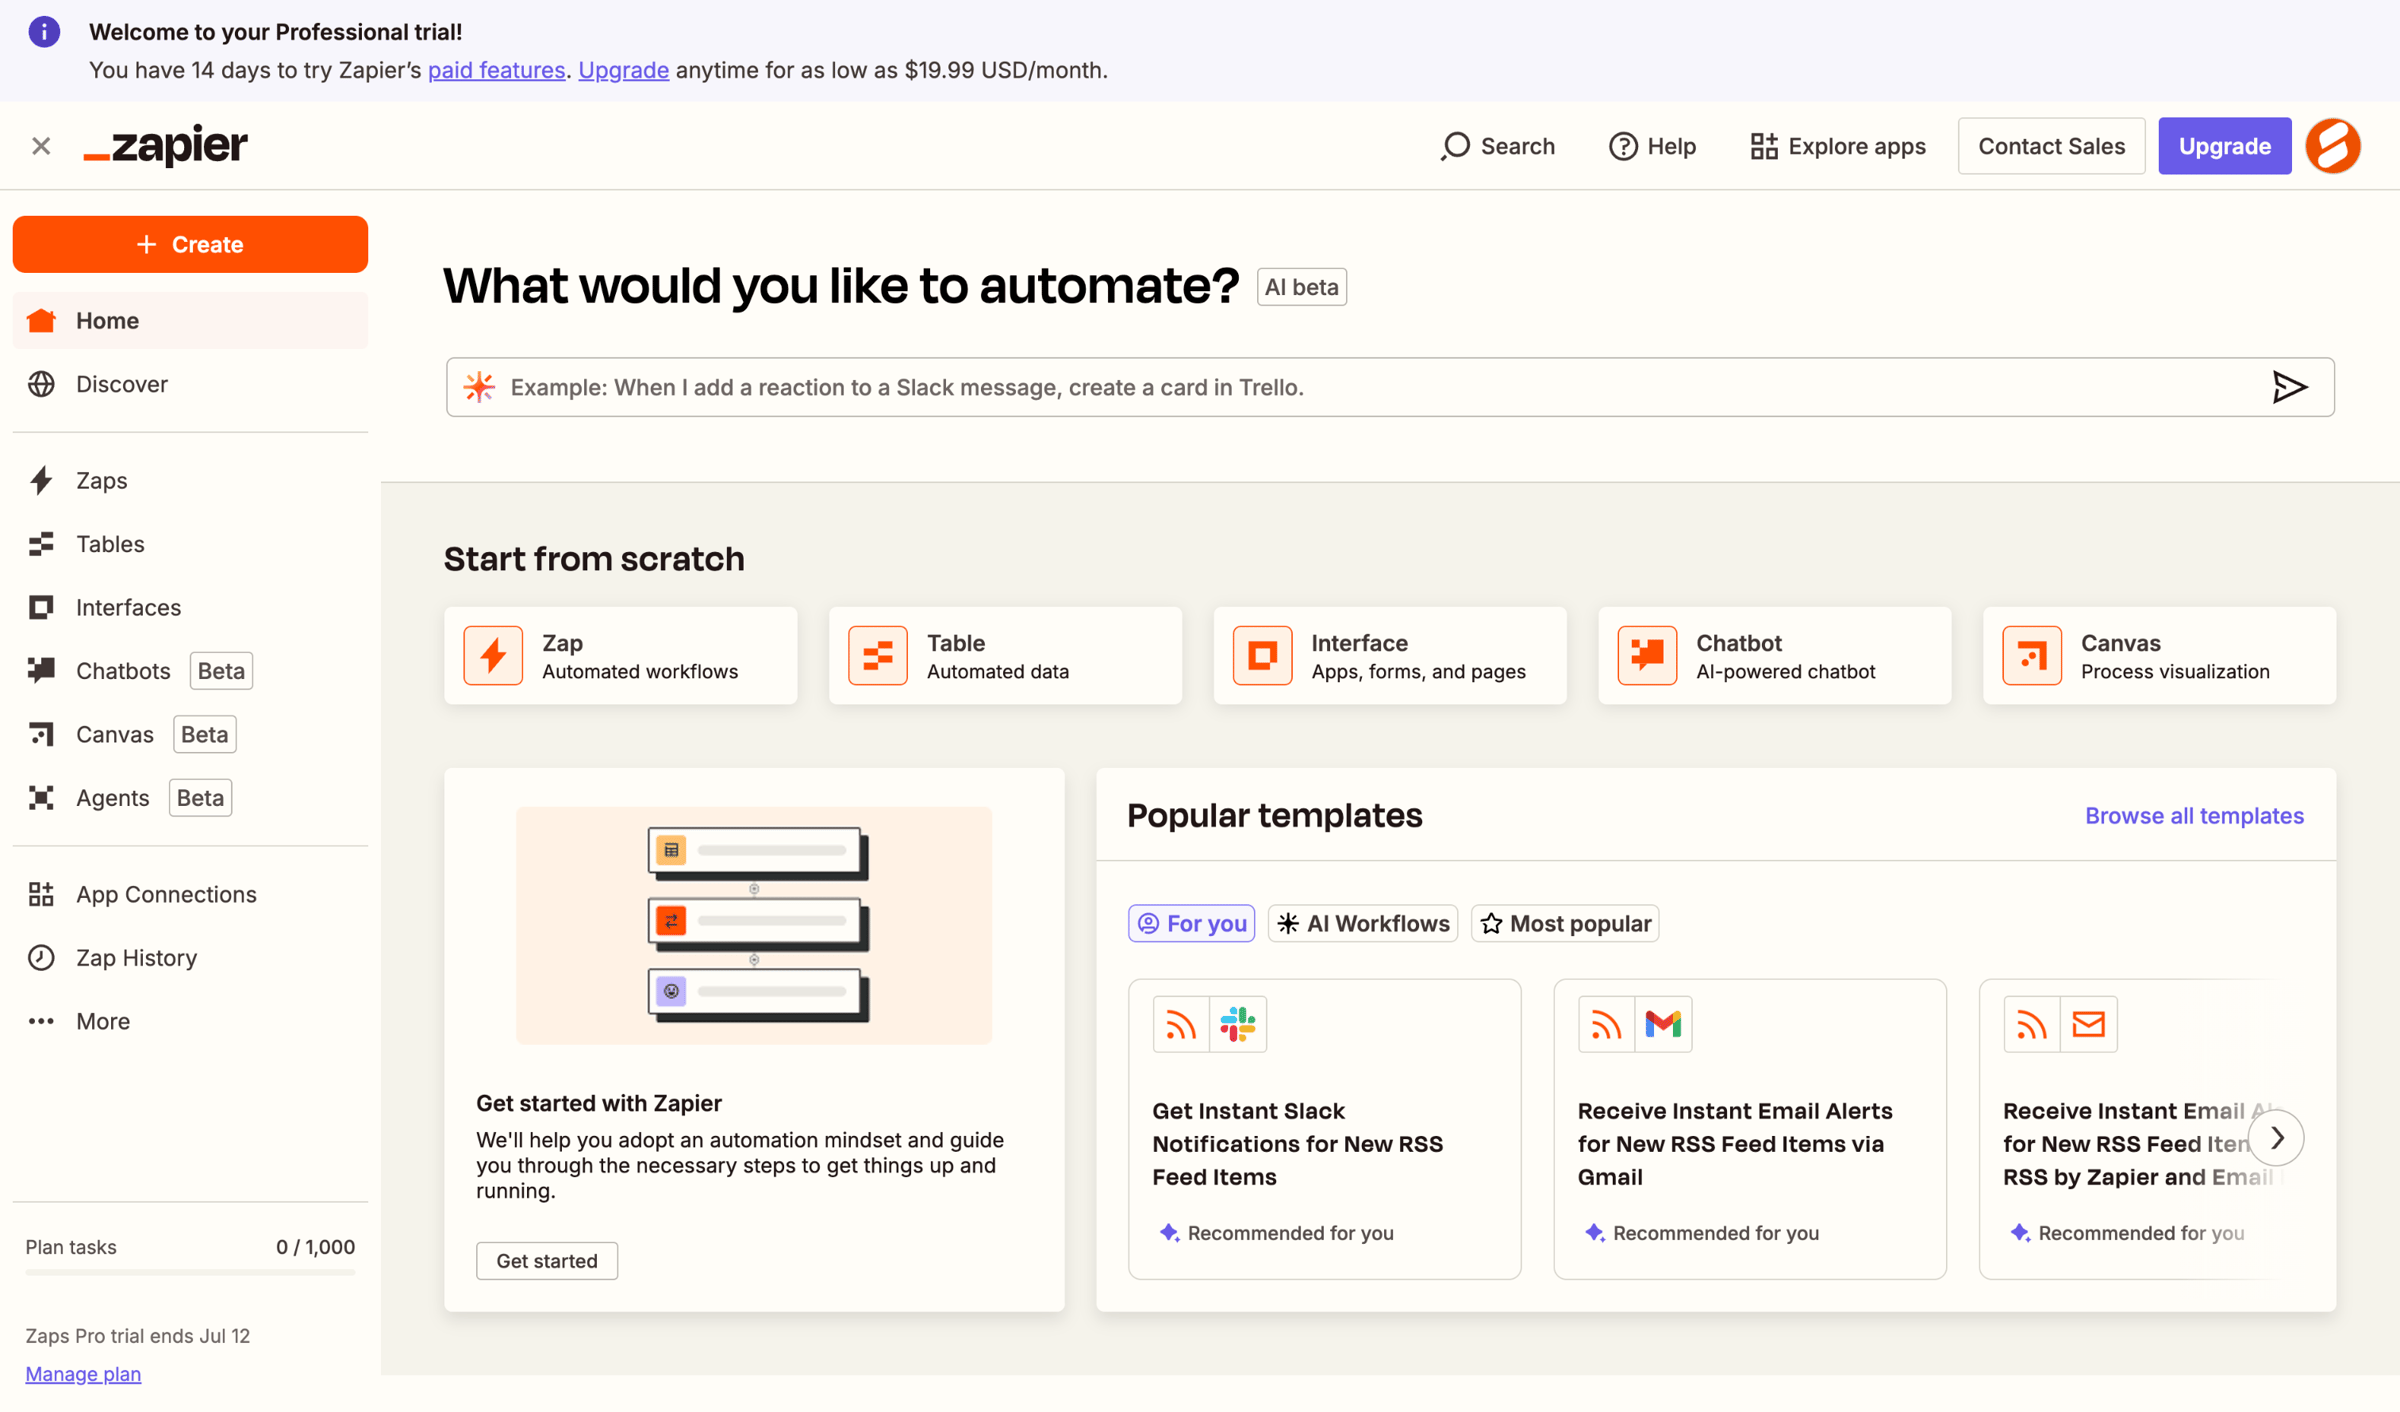Click the Chatbot start-from-scratch card
Image resolution: width=2400 pixels, height=1412 pixels.
[x=1775, y=656]
